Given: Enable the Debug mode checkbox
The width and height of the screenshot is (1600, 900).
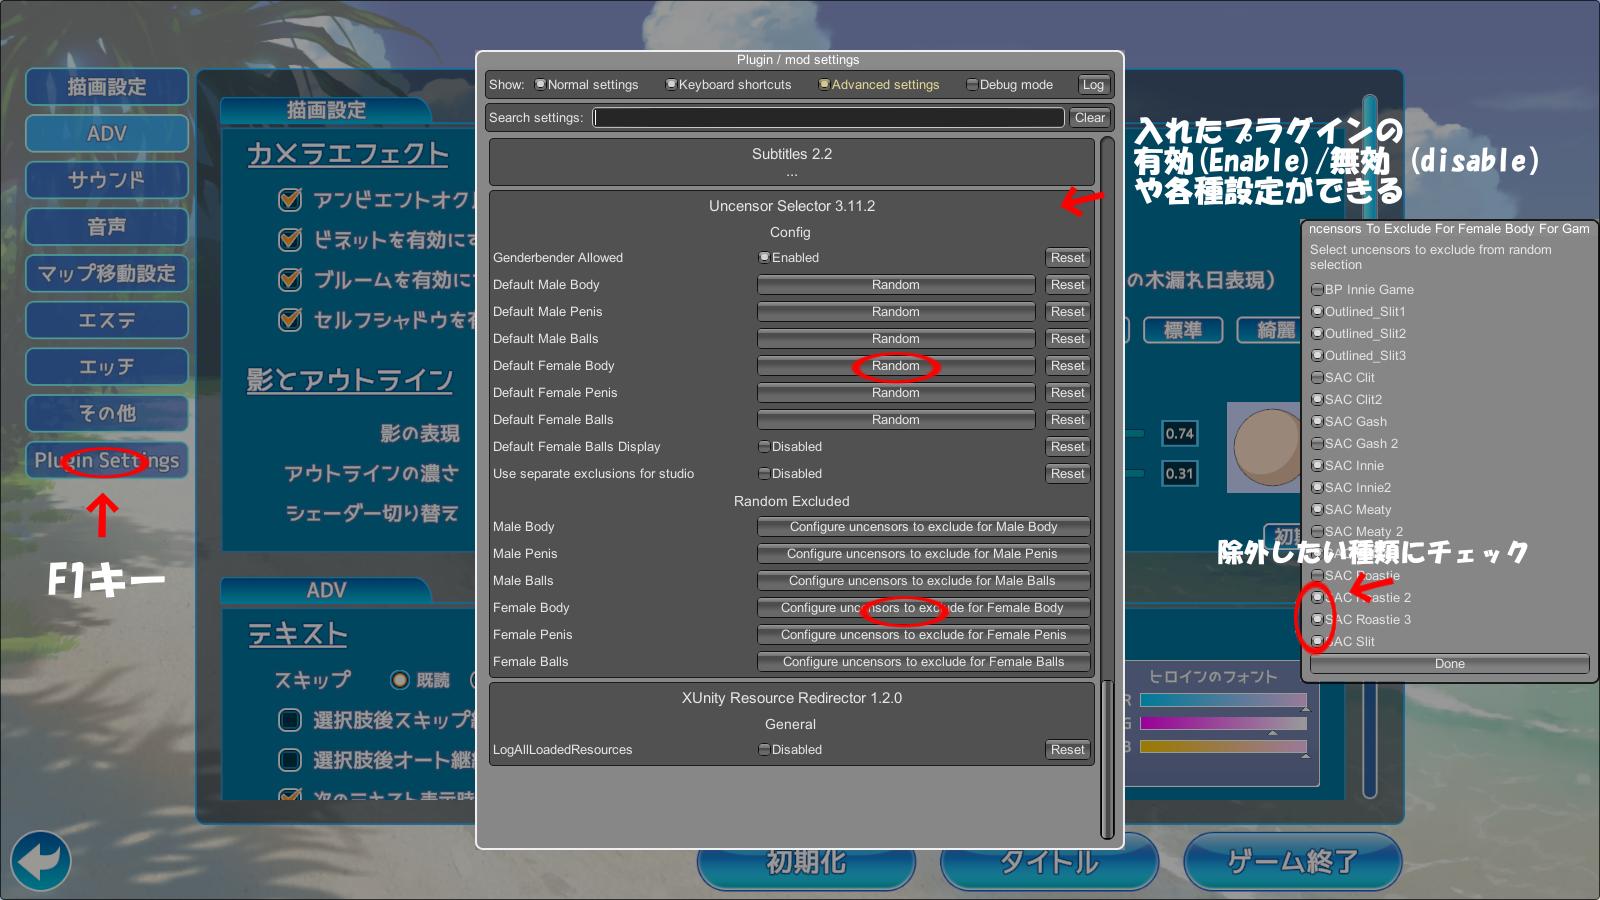Looking at the screenshot, I should (972, 85).
